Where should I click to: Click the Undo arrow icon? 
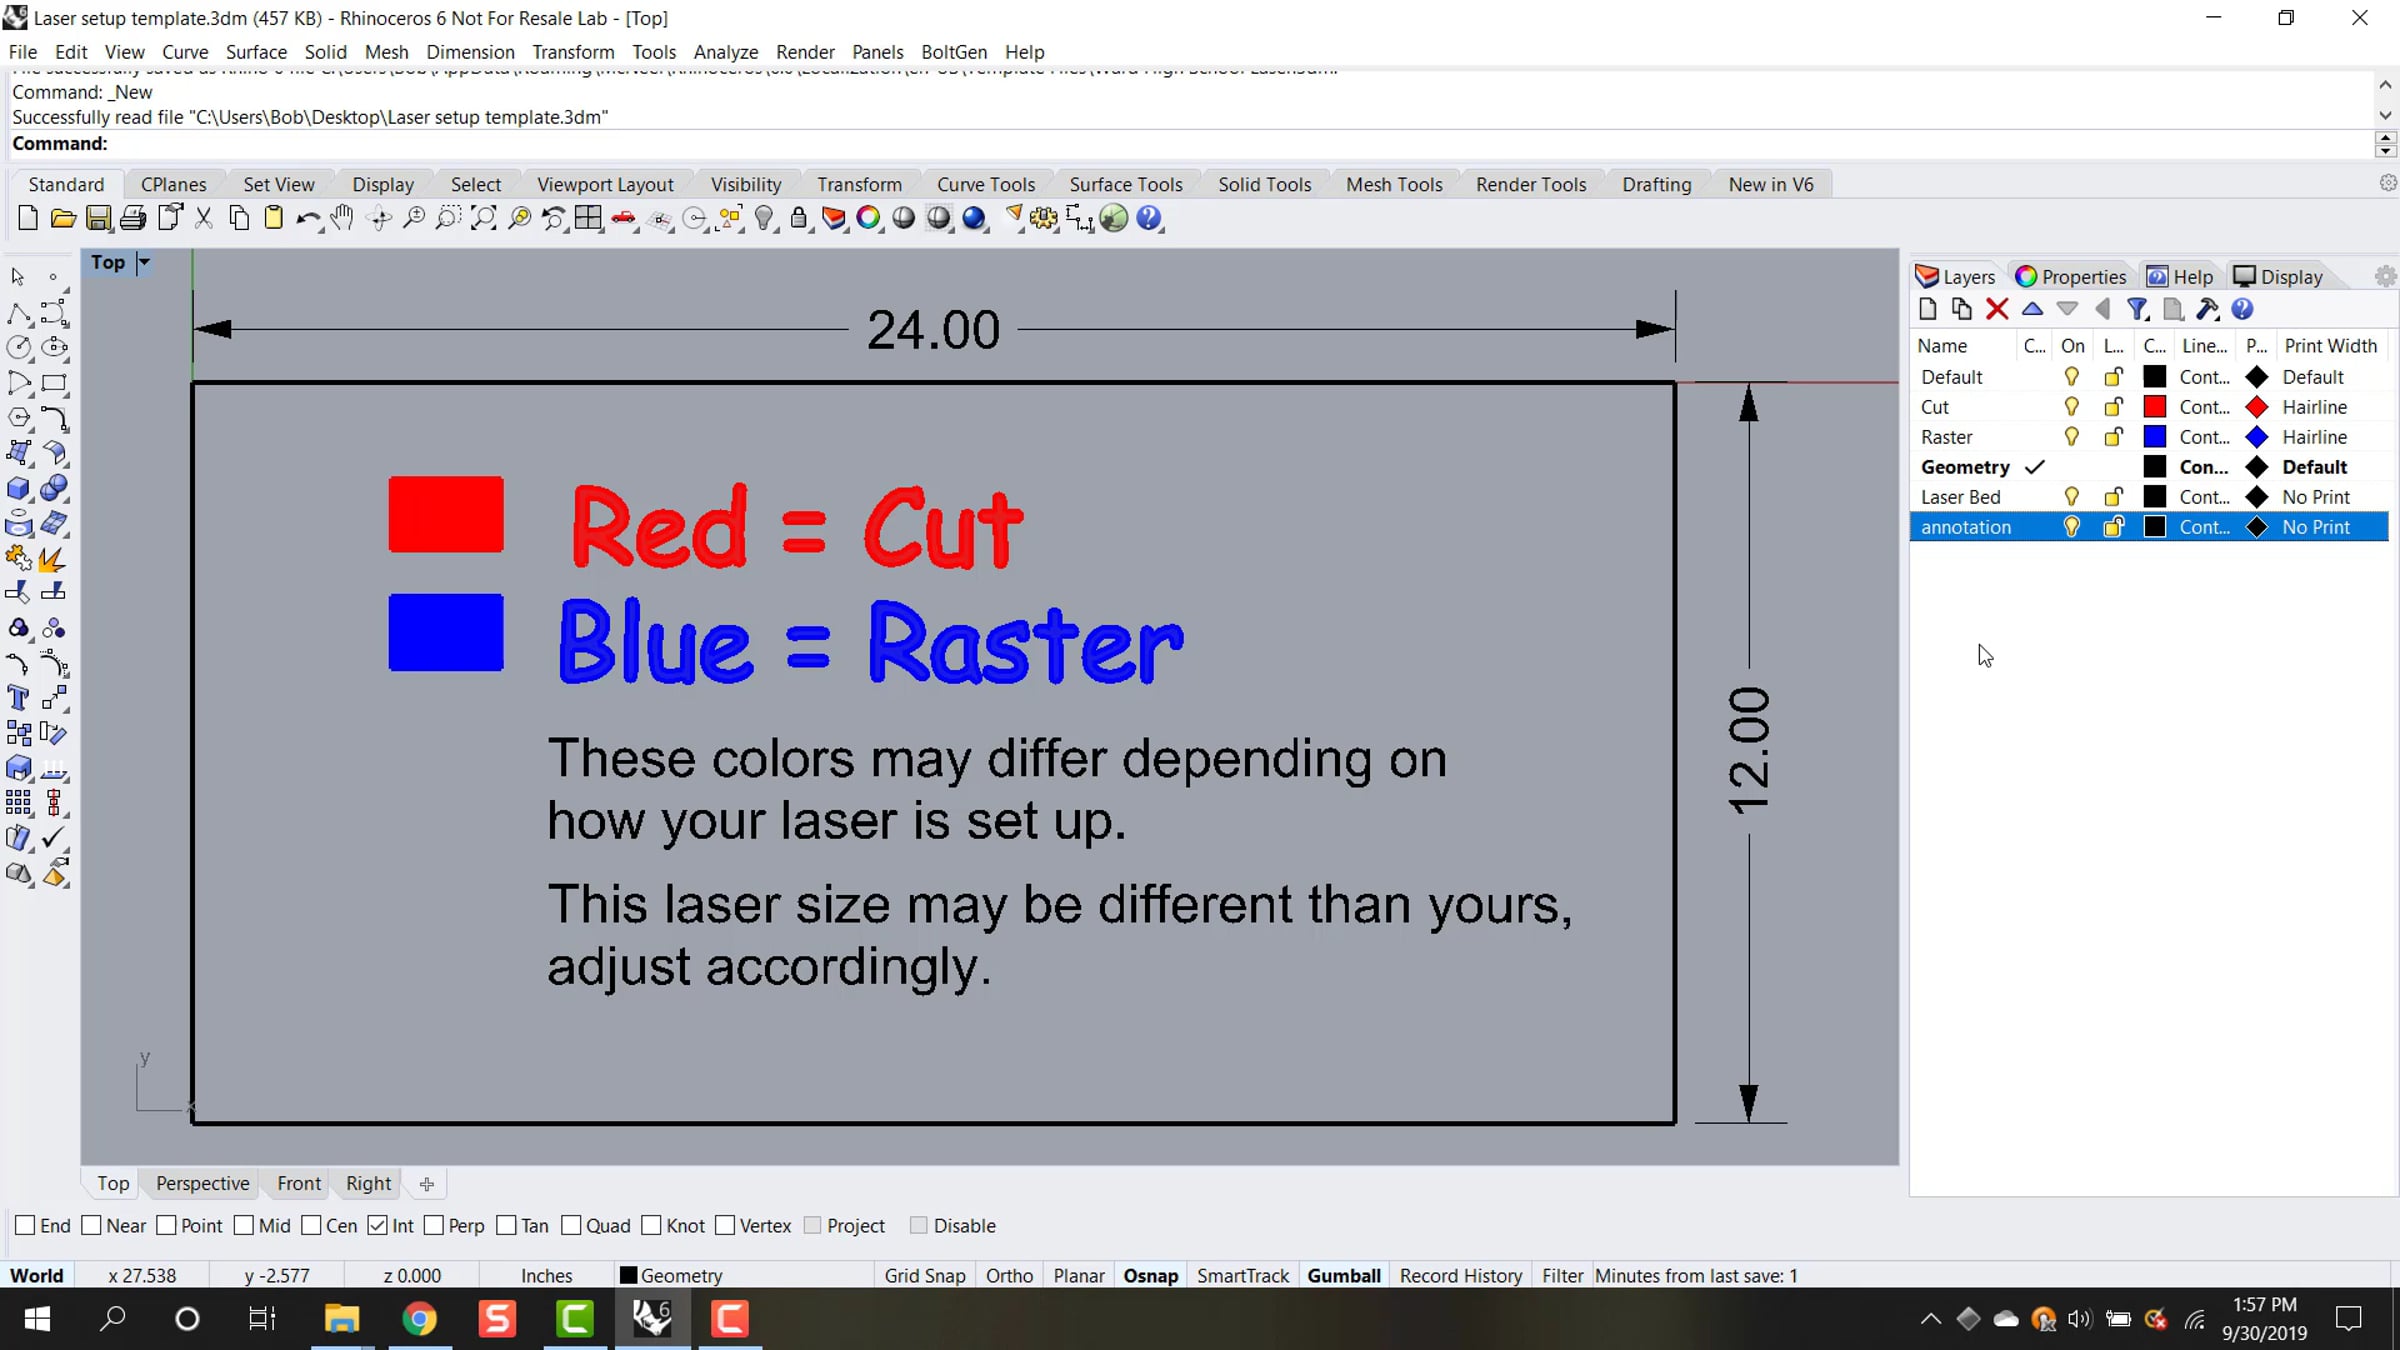(308, 218)
